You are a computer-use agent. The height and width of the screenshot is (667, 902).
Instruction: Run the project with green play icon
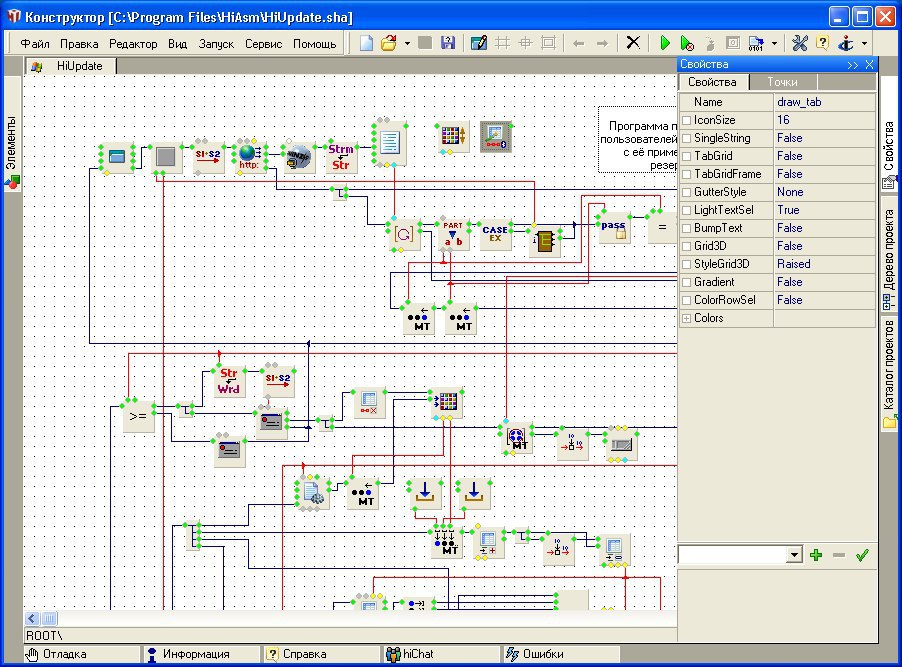point(665,43)
